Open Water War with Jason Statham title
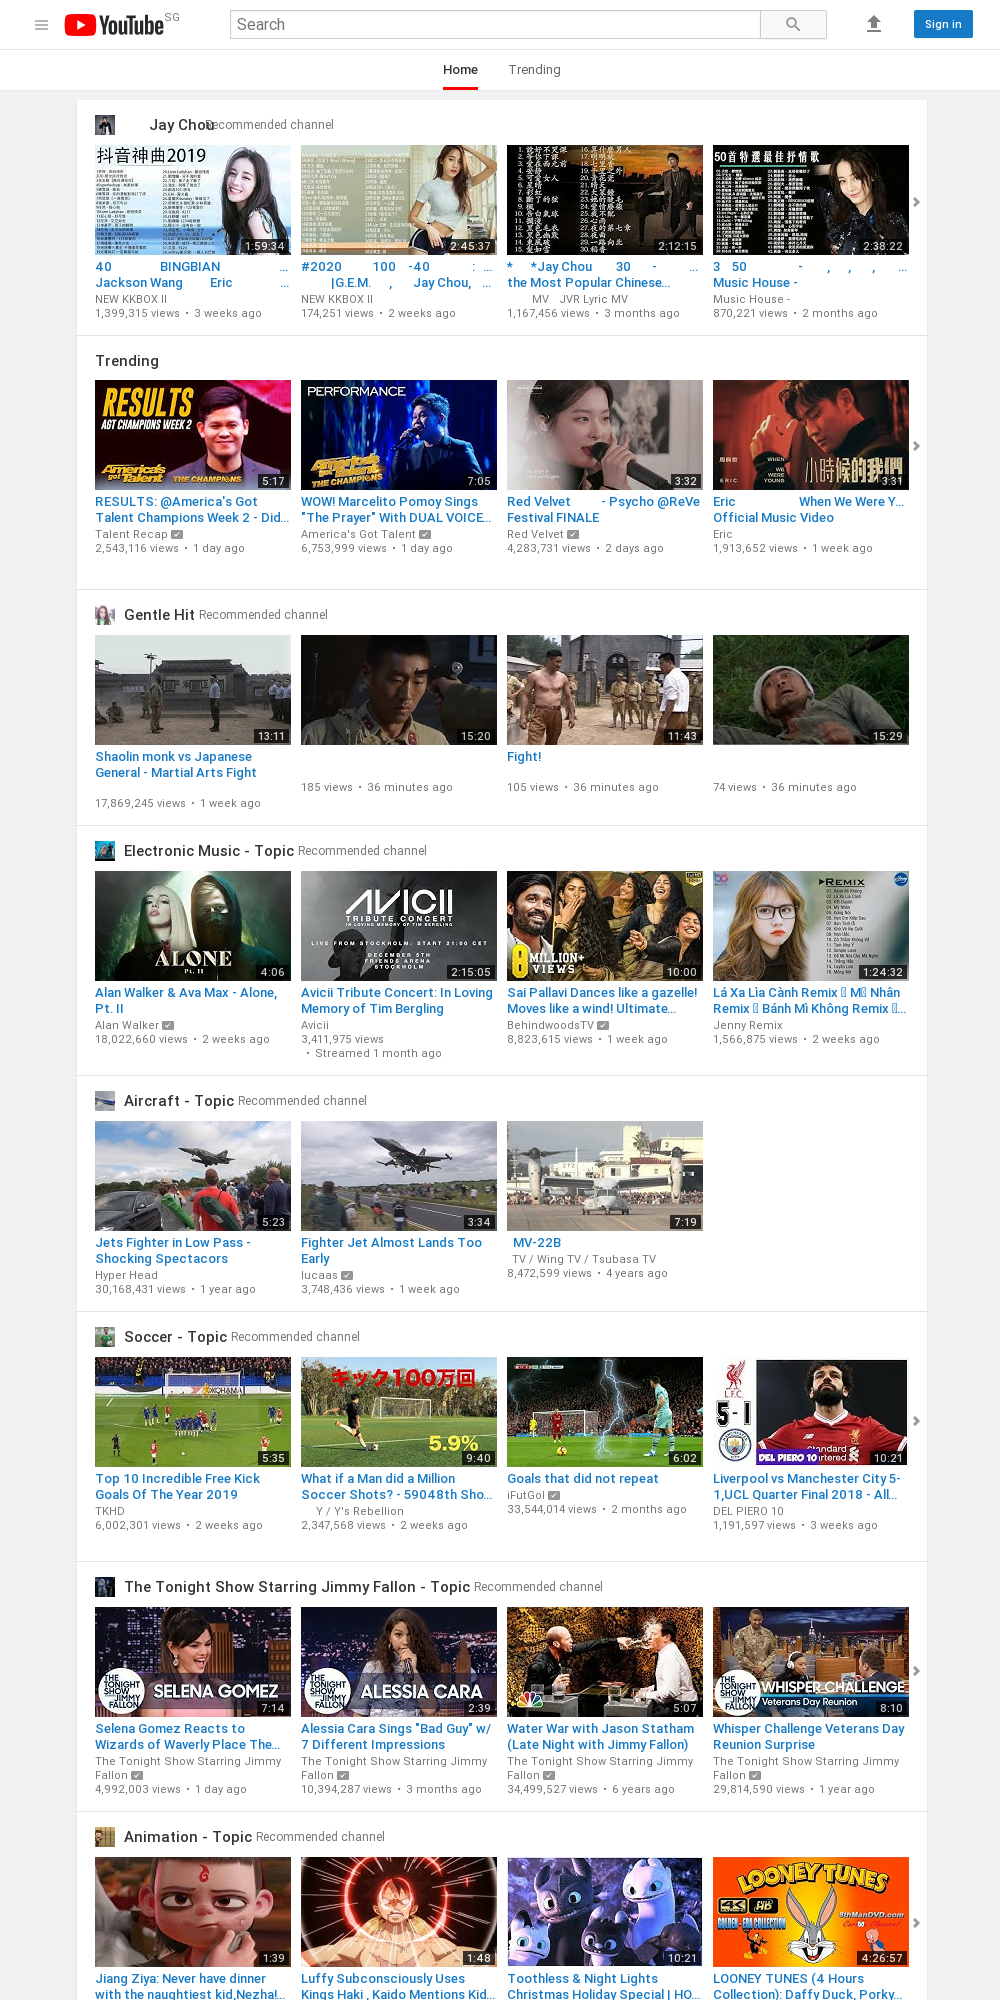Image resolution: width=1000 pixels, height=2000 pixels. (600, 1737)
